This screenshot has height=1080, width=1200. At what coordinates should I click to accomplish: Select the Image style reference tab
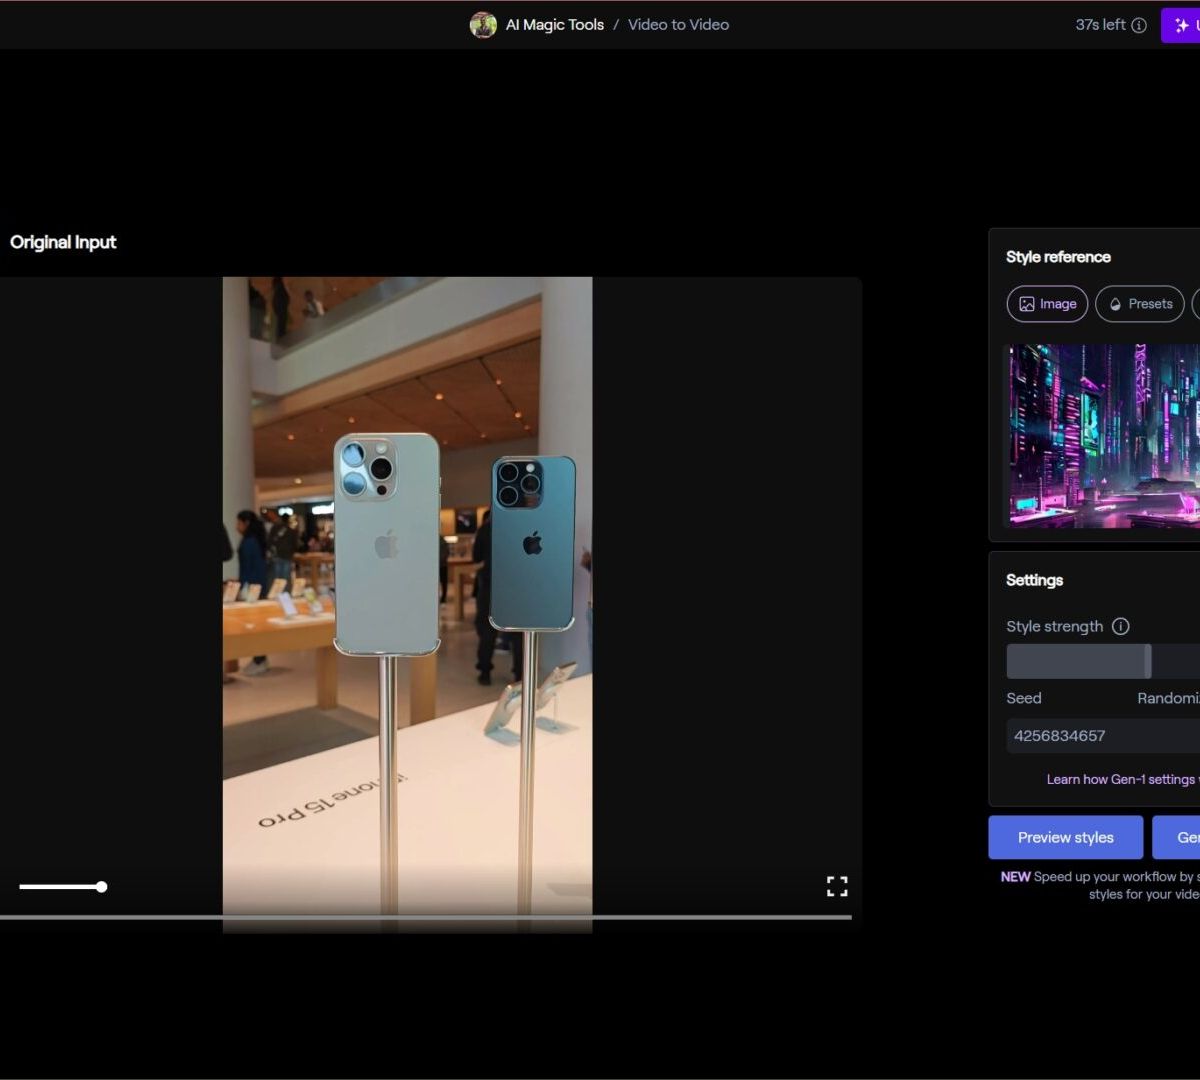pyautogui.click(x=1047, y=304)
